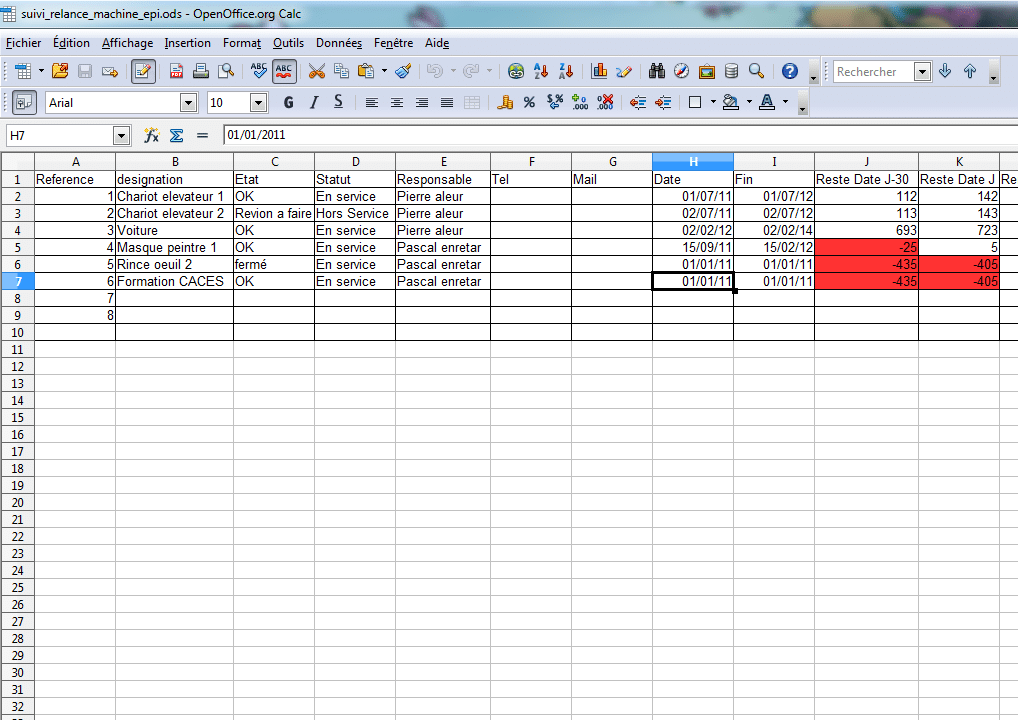This screenshot has width=1018, height=720.
Task: Click Find Previous up arrow icon
Action: click(x=970, y=71)
